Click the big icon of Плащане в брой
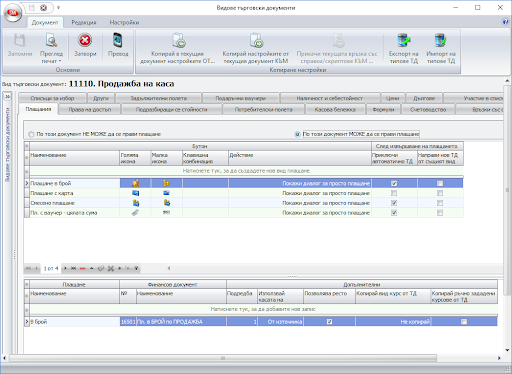This screenshot has width=512, height=374. [x=135, y=183]
